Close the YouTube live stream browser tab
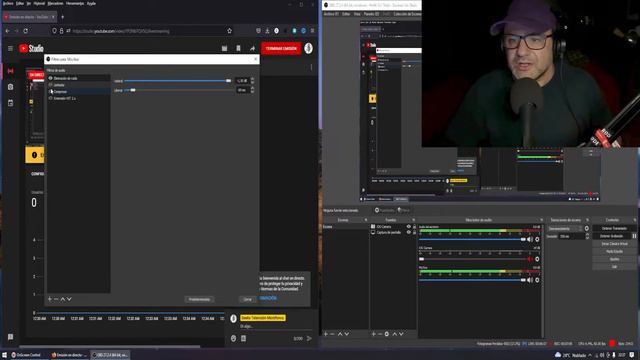Screen dimensions: 640x360 point(53,17)
